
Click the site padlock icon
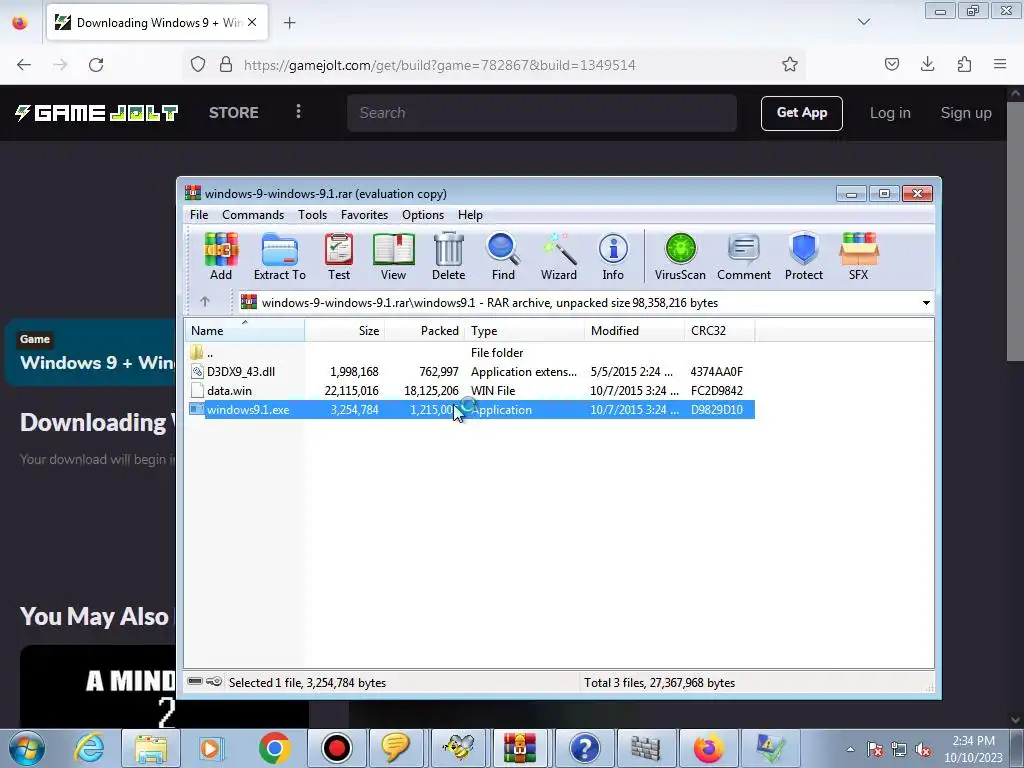[x=226, y=64]
